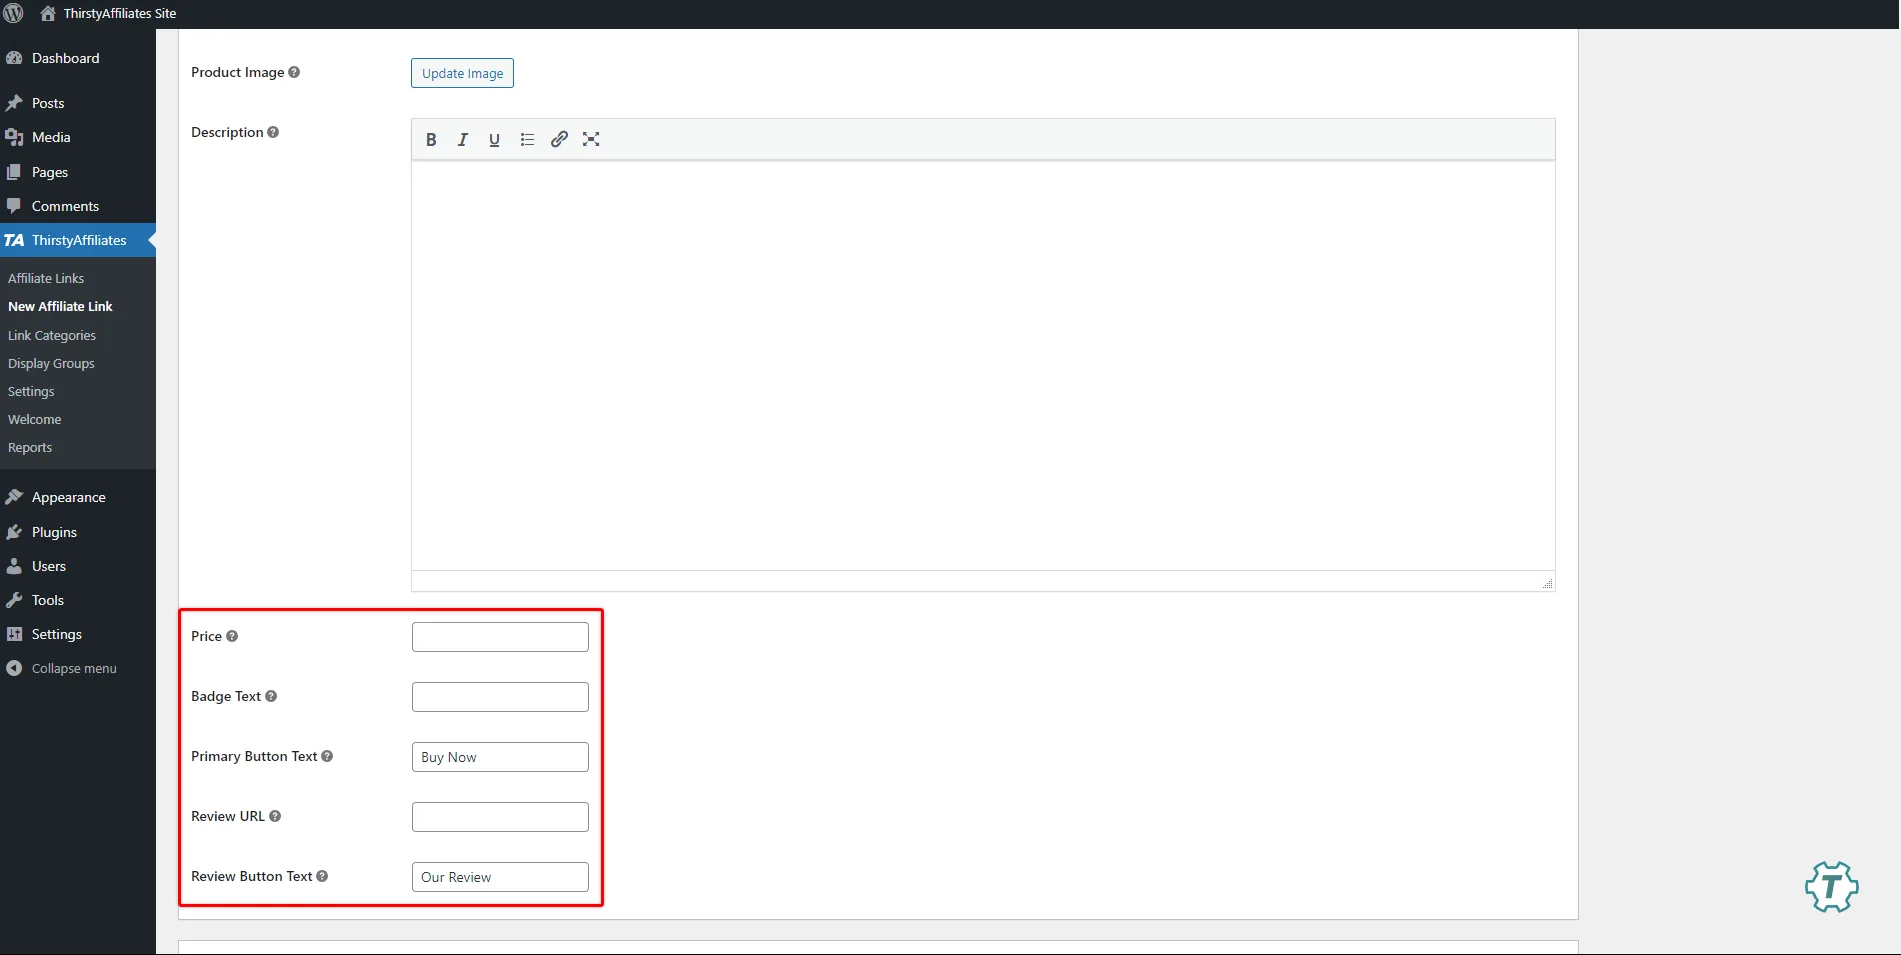Click the Badge Text input field
Viewport: 1901px width, 955px height.
click(500, 697)
